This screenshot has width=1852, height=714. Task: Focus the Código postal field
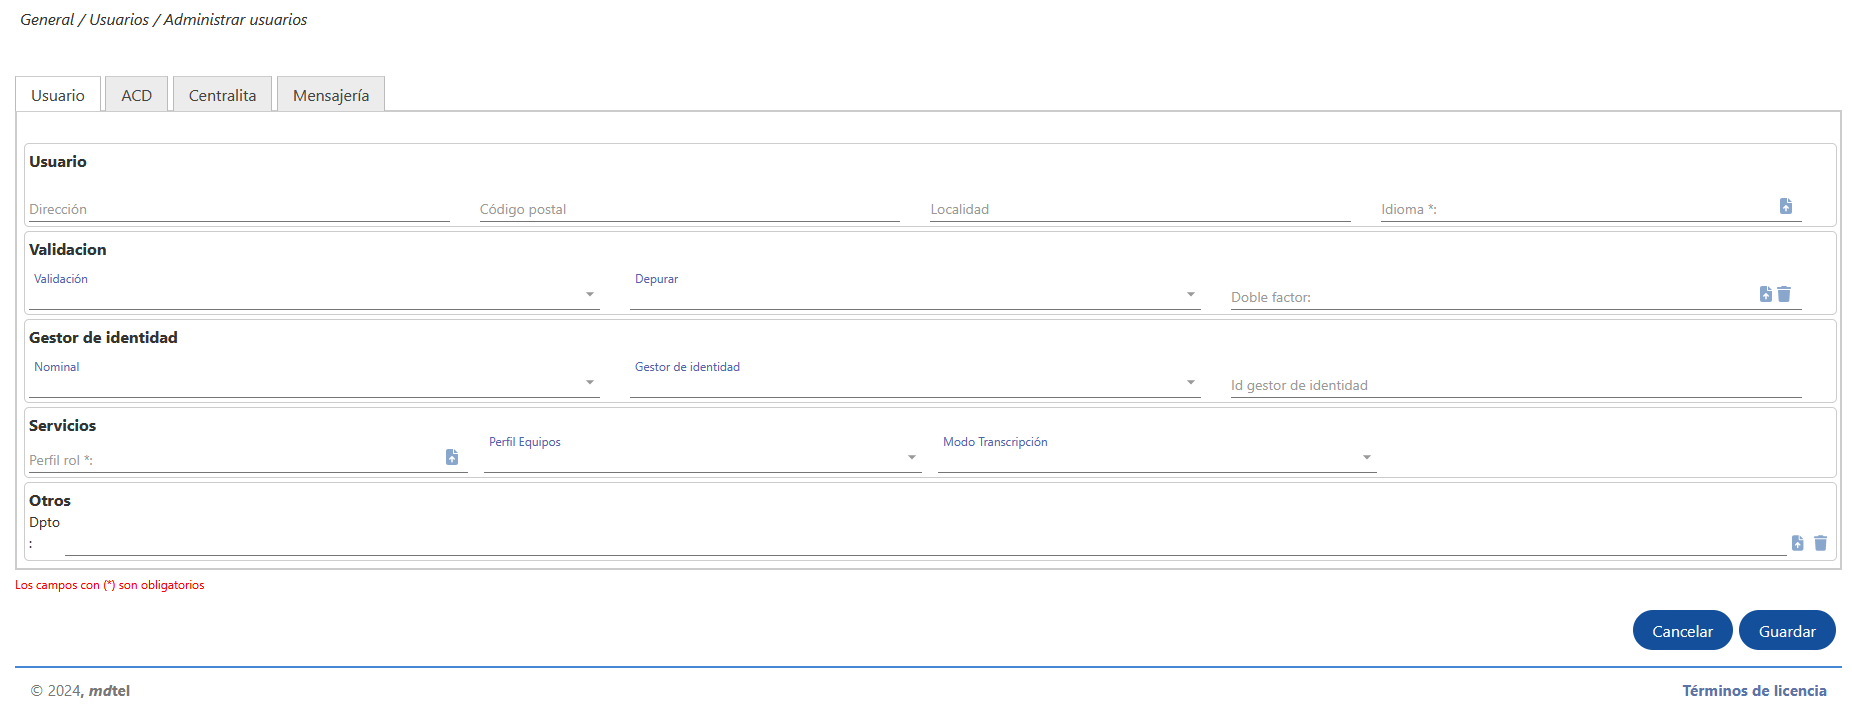coord(689,209)
